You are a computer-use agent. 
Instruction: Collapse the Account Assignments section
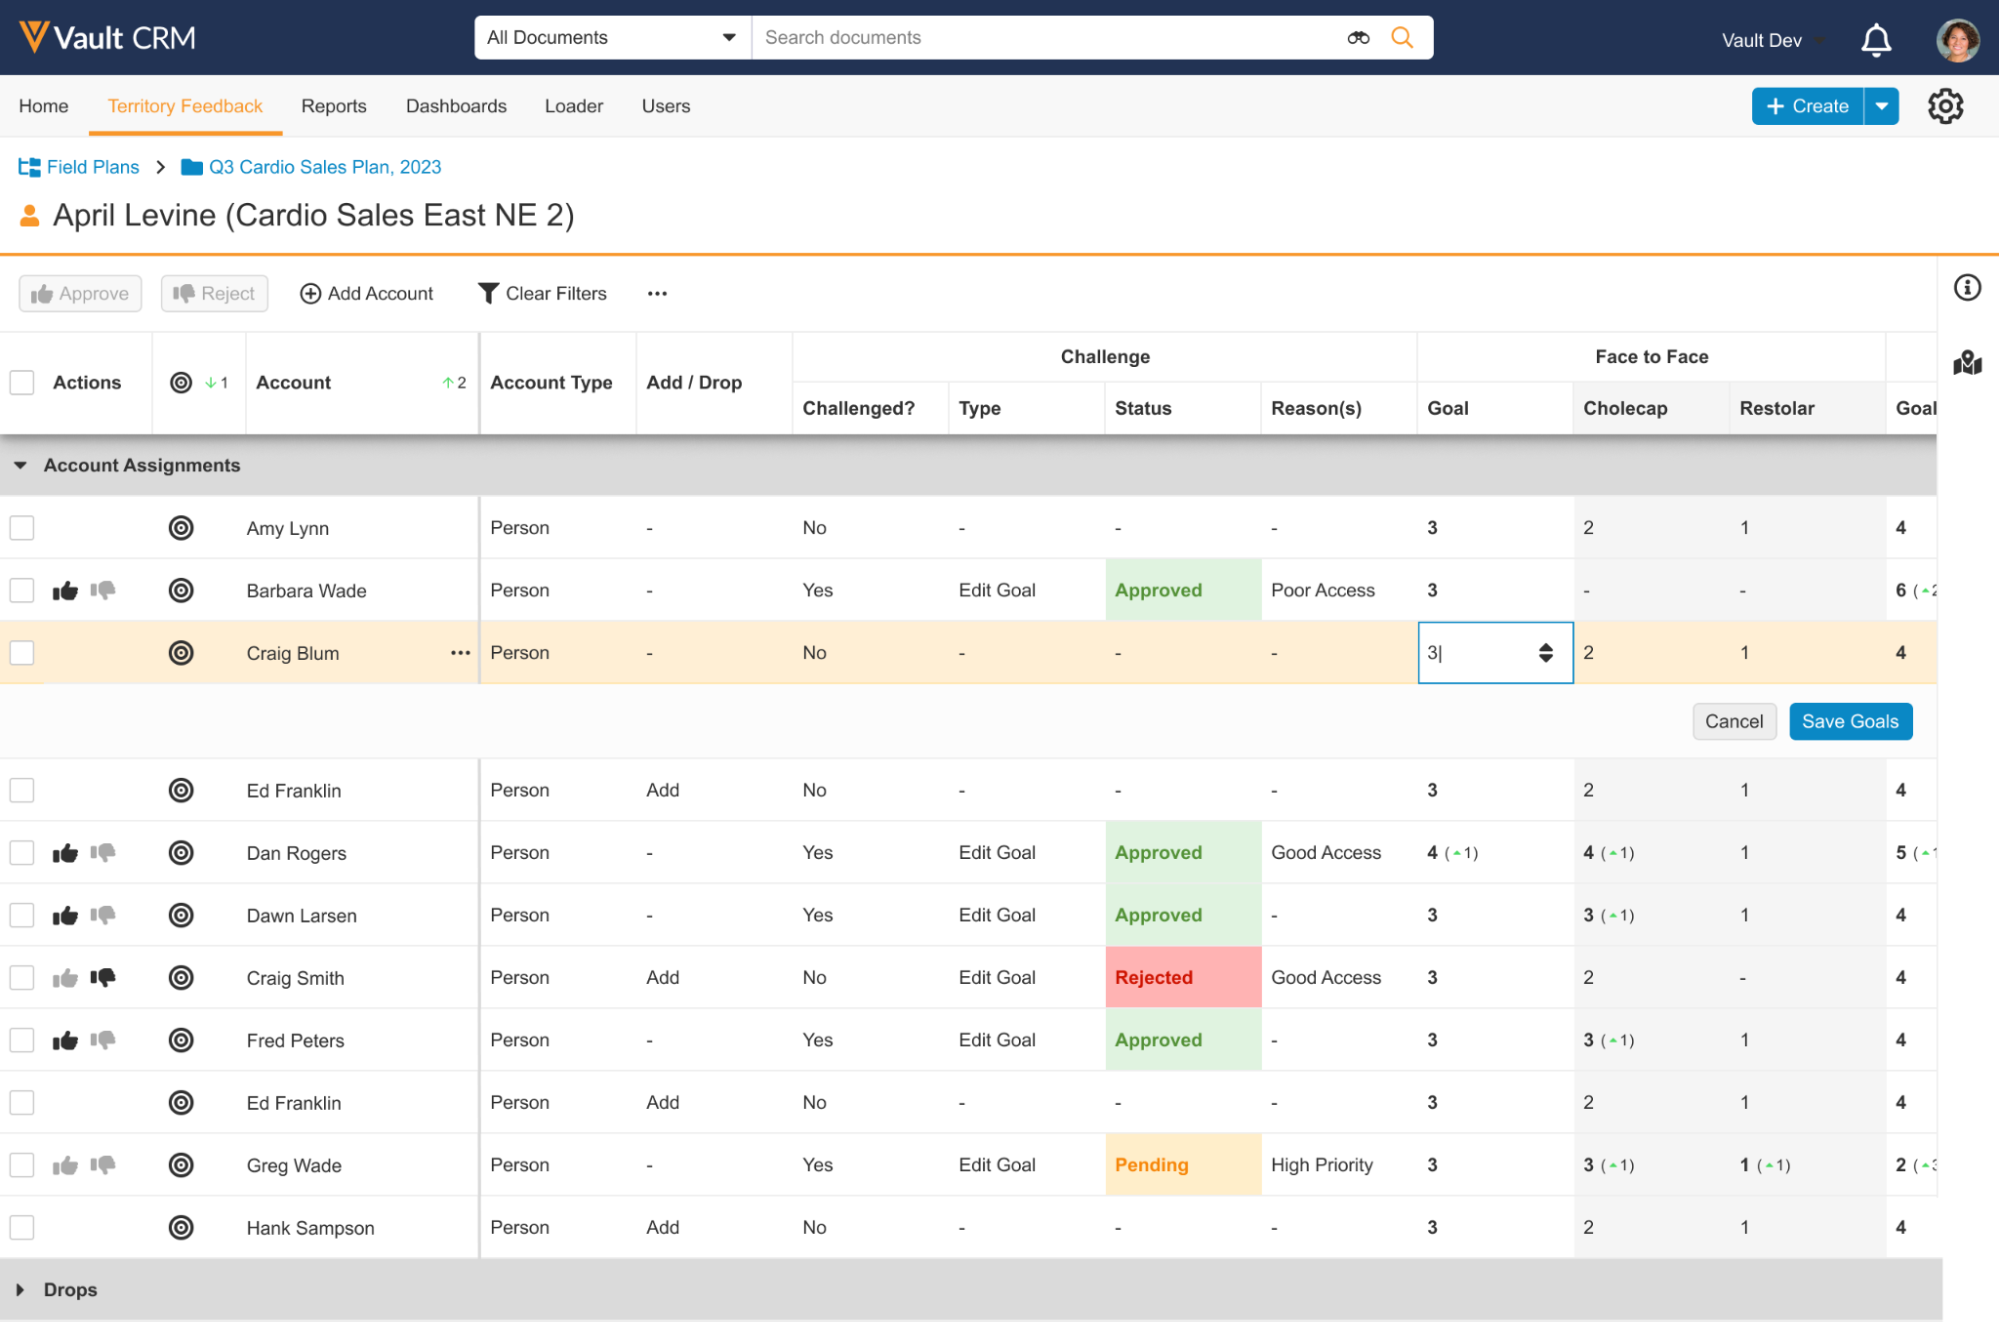(20, 465)
